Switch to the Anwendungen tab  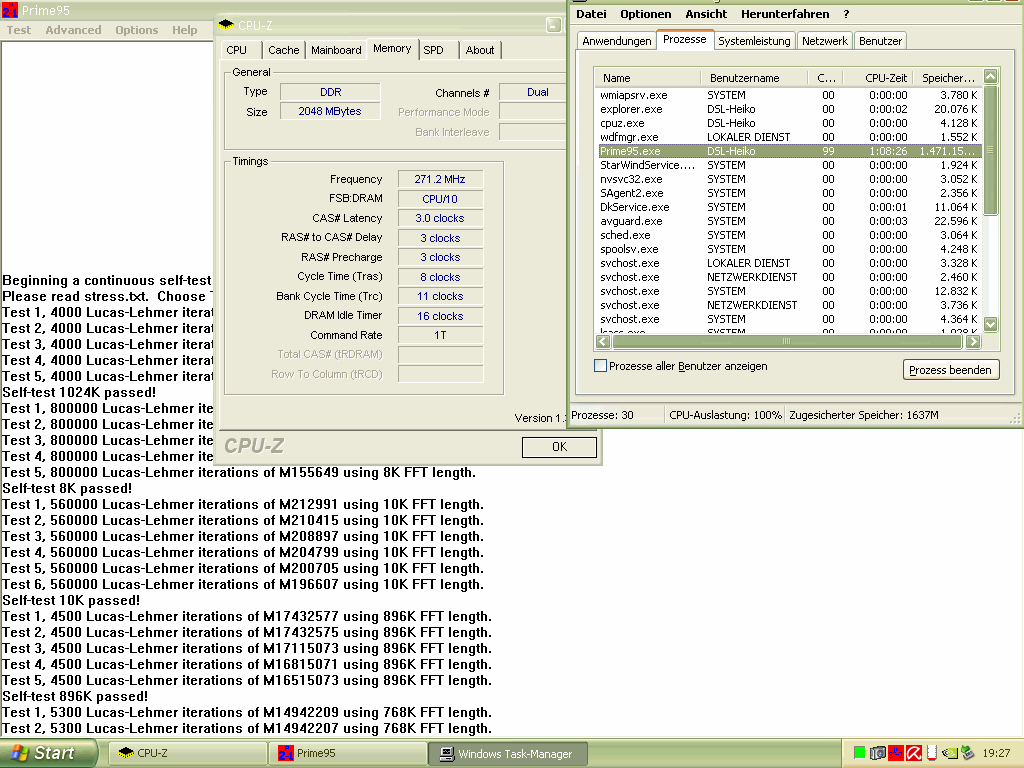tap(616, 41)
